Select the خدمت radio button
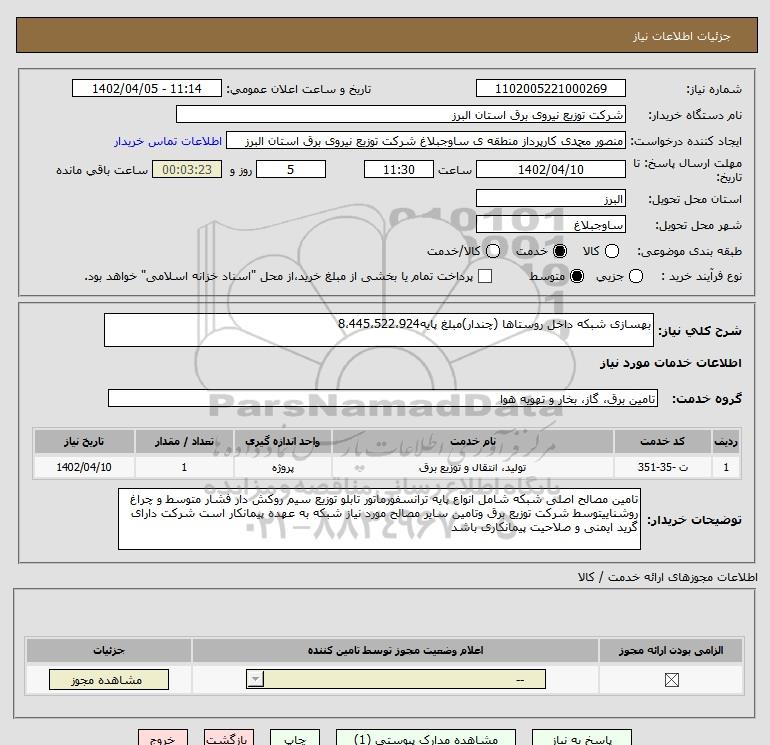Image resolution: width=770 pixels, height=745 pixels. click(559, 251)
